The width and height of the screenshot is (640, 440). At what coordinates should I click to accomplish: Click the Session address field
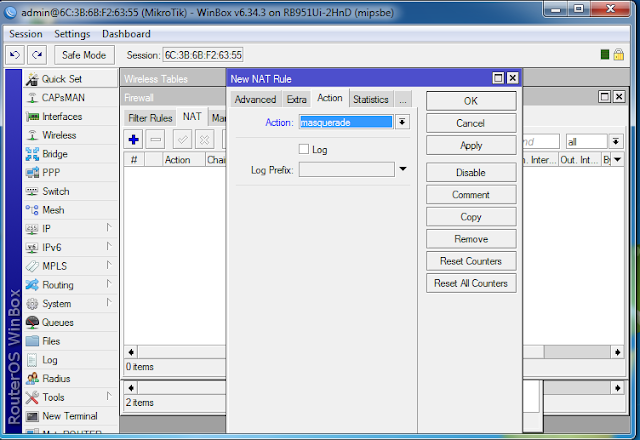pos(203,55)
